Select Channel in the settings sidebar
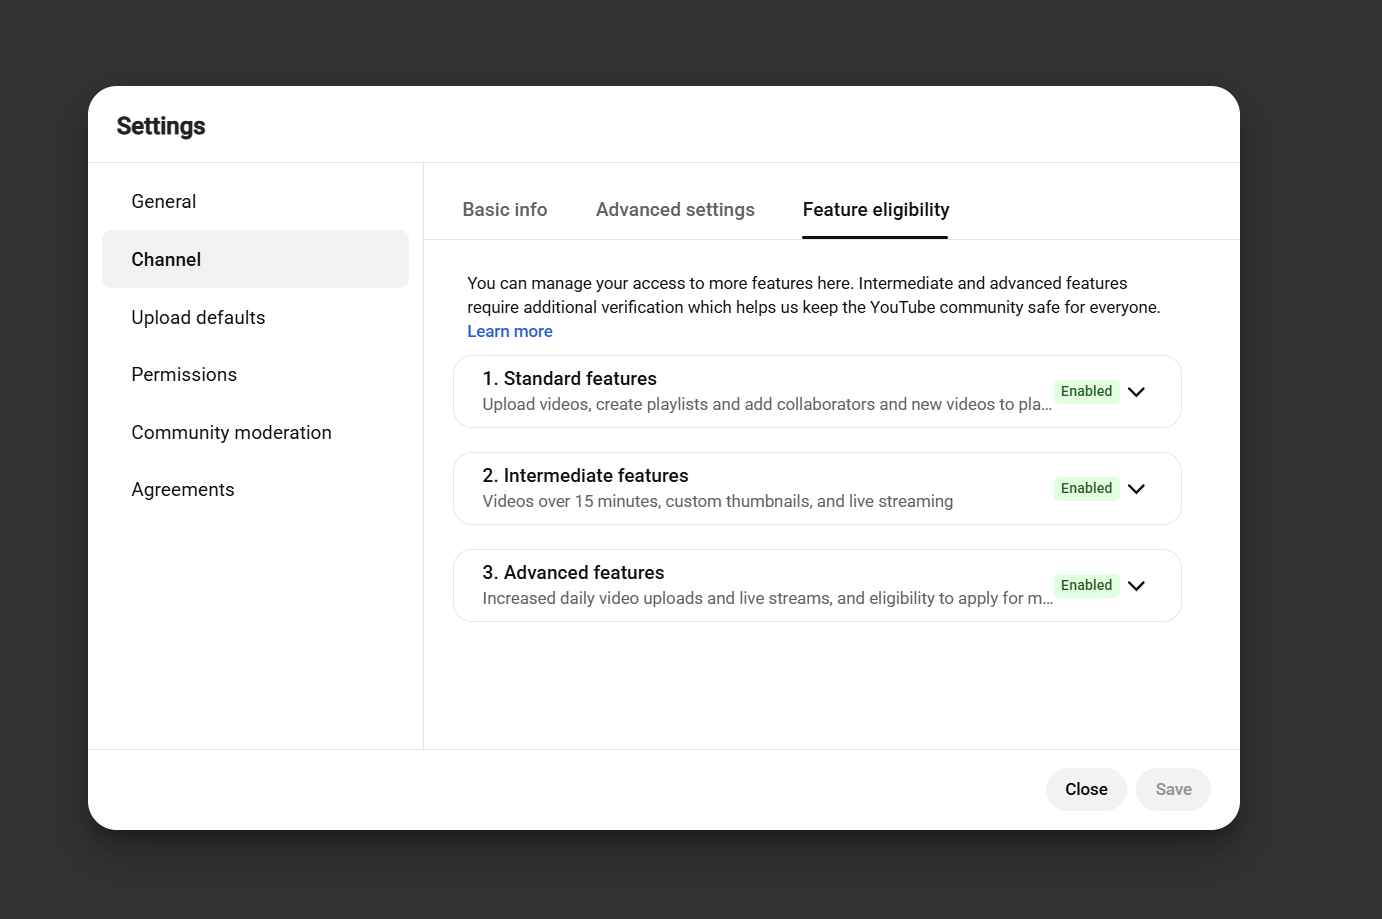 (255, 259)
